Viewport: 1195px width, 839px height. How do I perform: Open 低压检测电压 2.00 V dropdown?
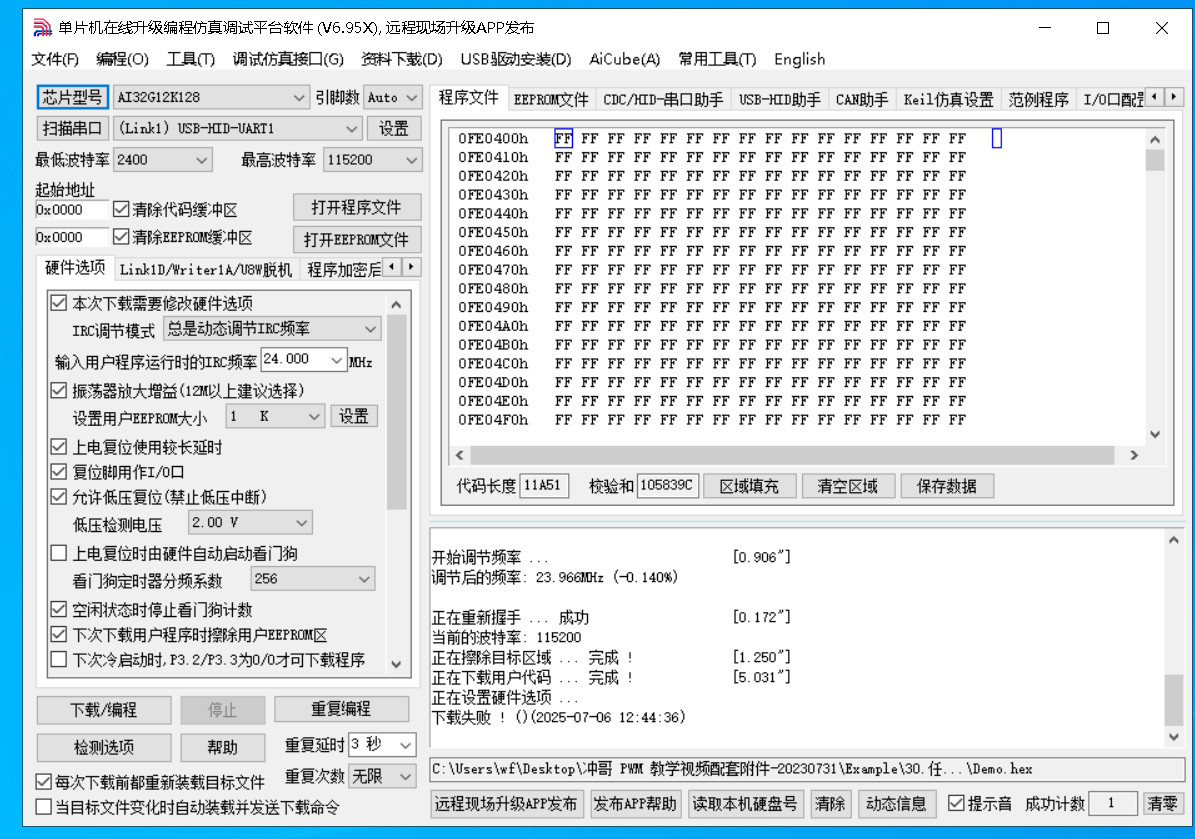pyautogui.click(x=249, y=523)
